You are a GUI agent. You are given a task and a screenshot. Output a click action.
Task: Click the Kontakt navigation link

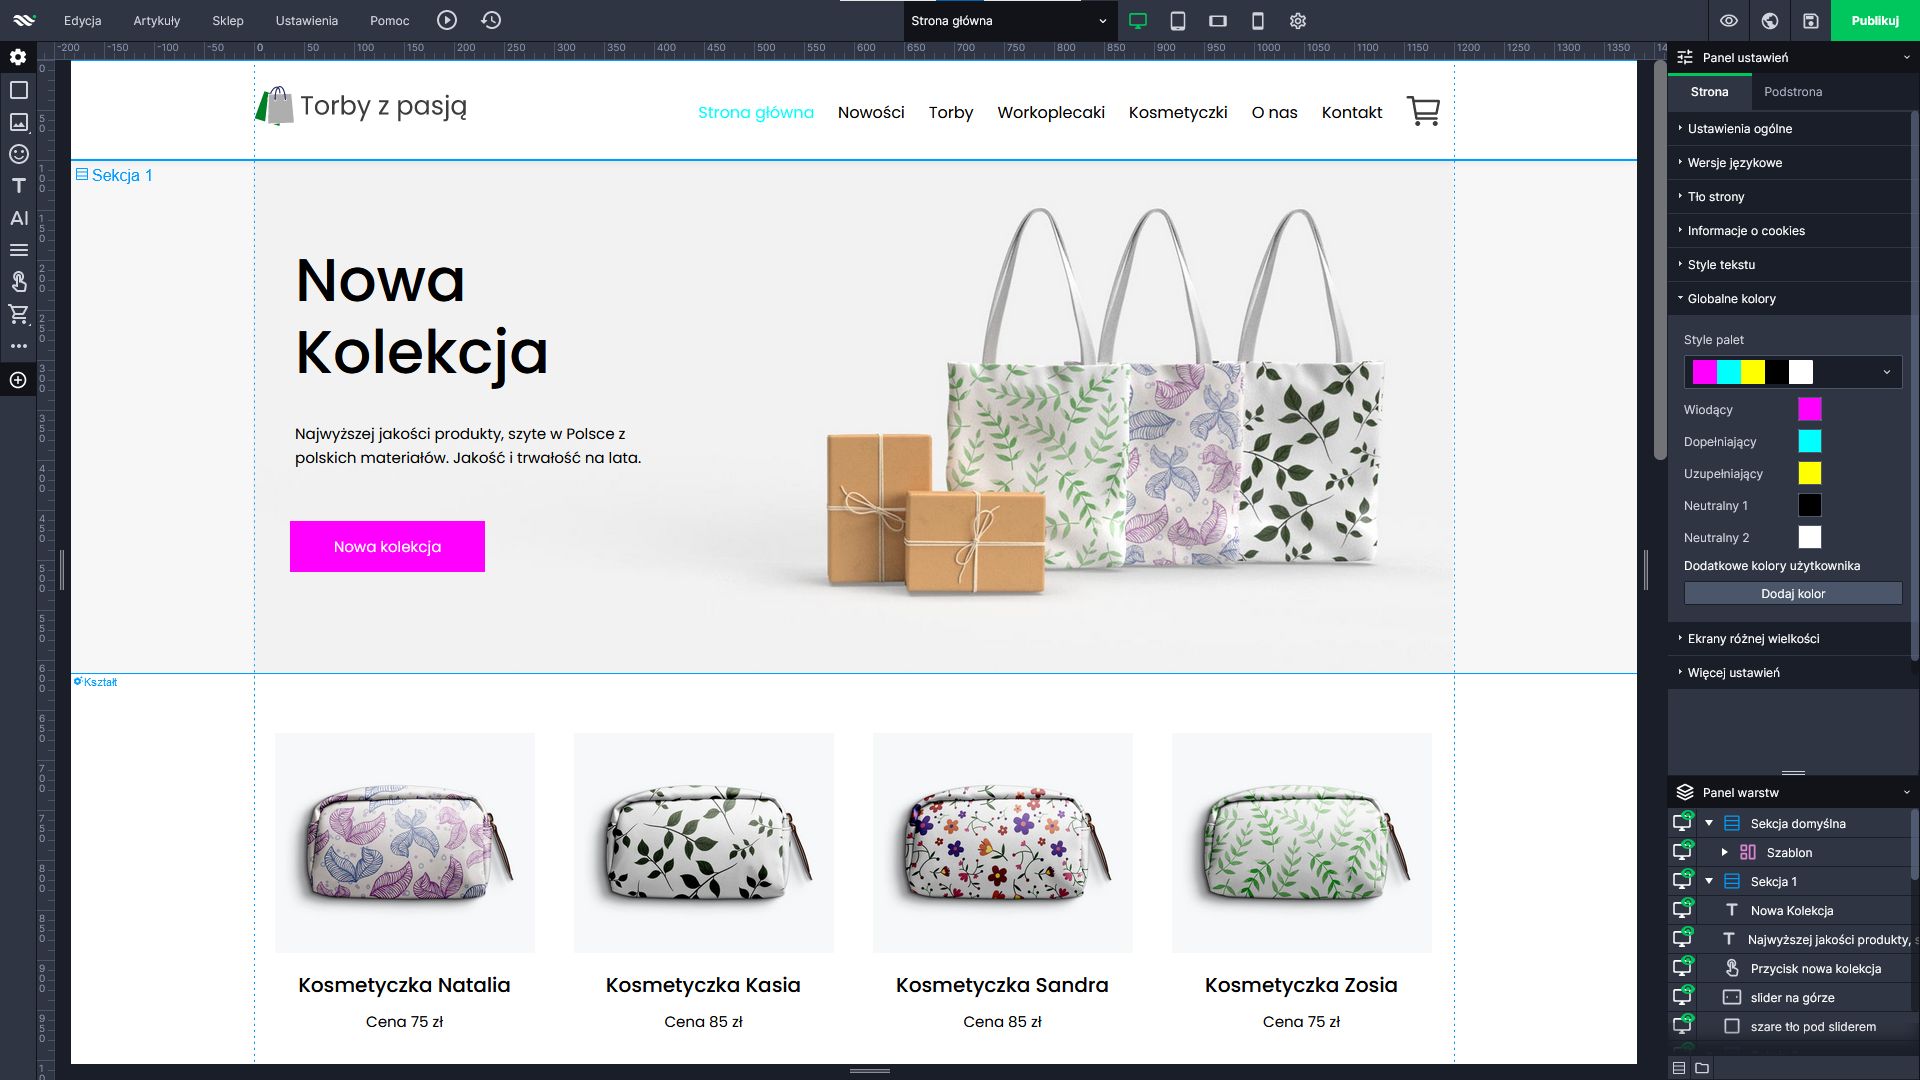1352,112
